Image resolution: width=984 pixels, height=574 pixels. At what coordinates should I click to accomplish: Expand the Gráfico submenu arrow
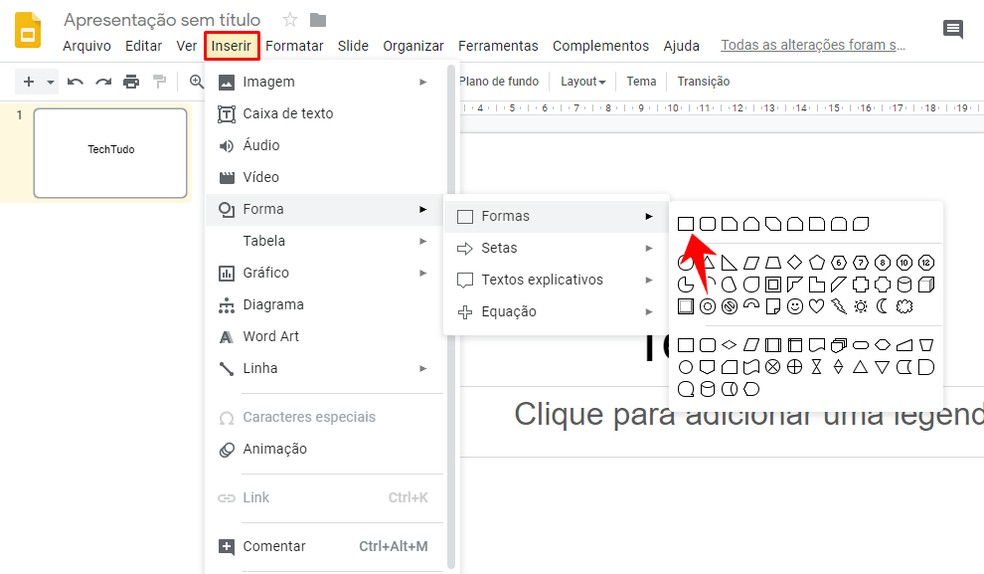click(423, 273)
